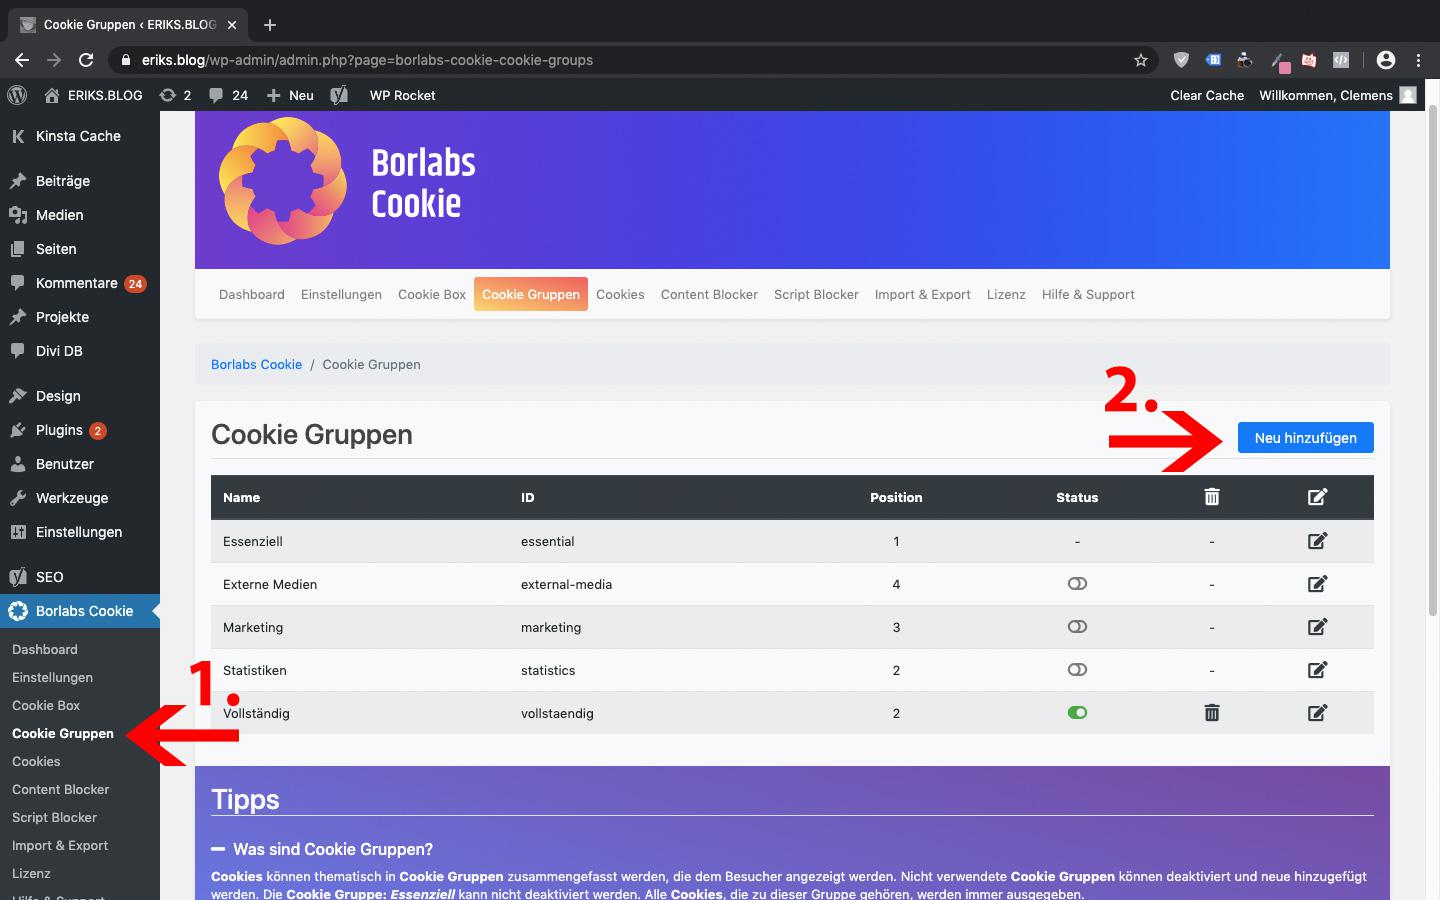
Task: Click Neu hinzufügen button
Action: tap(1305, 438)
